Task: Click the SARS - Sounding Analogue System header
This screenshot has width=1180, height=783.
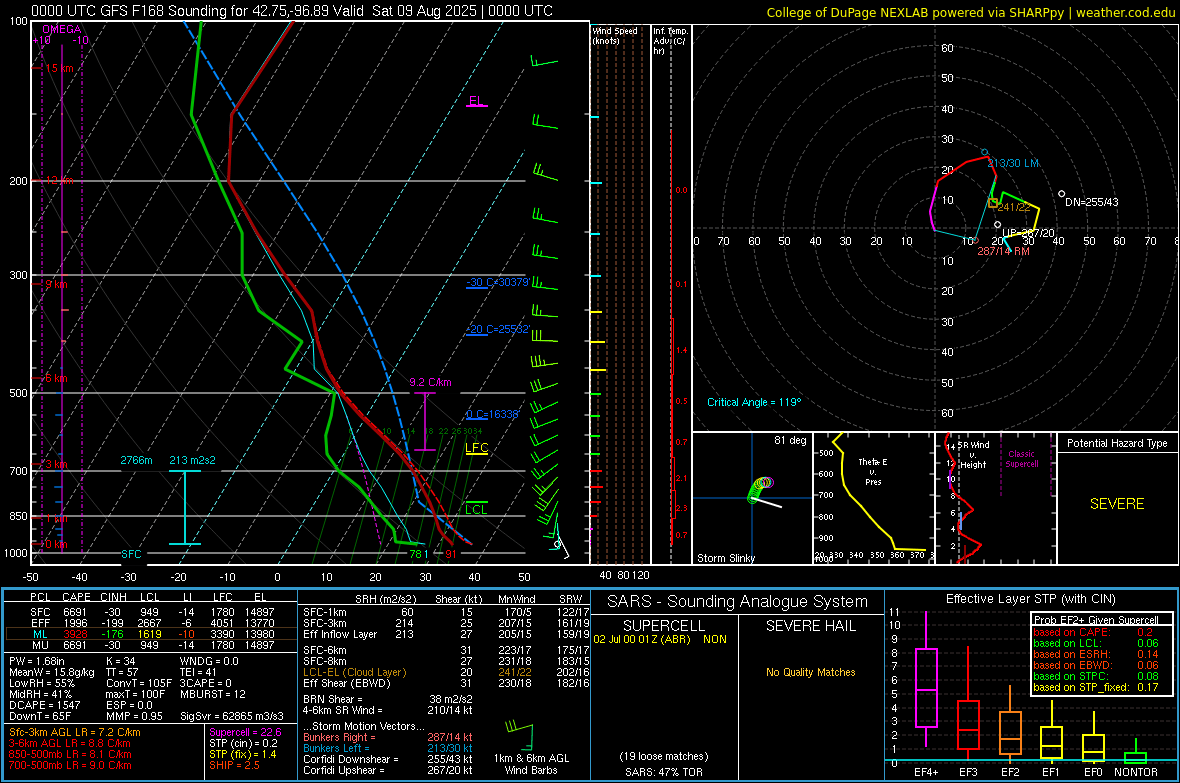Action: [x=738, y=602]
